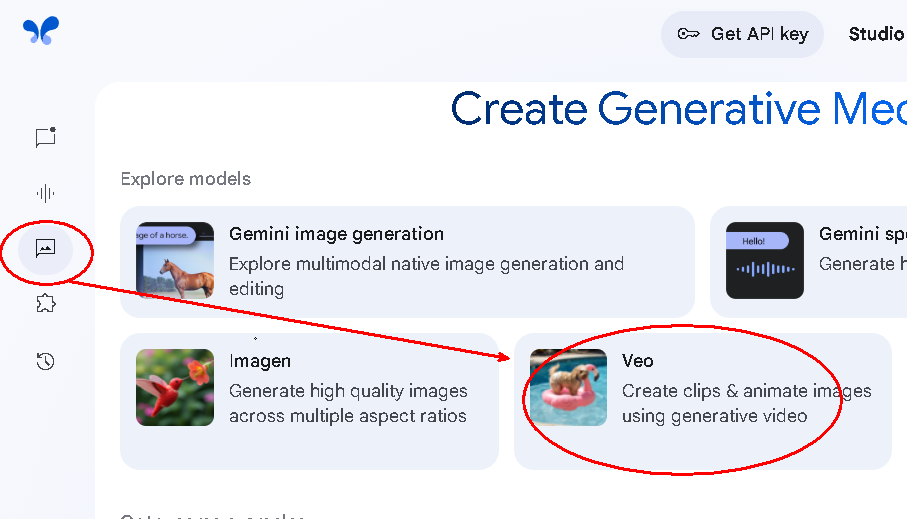907x519 pixels.
Task: Open the Stream audio waveform icon
Action: point(45,193)
